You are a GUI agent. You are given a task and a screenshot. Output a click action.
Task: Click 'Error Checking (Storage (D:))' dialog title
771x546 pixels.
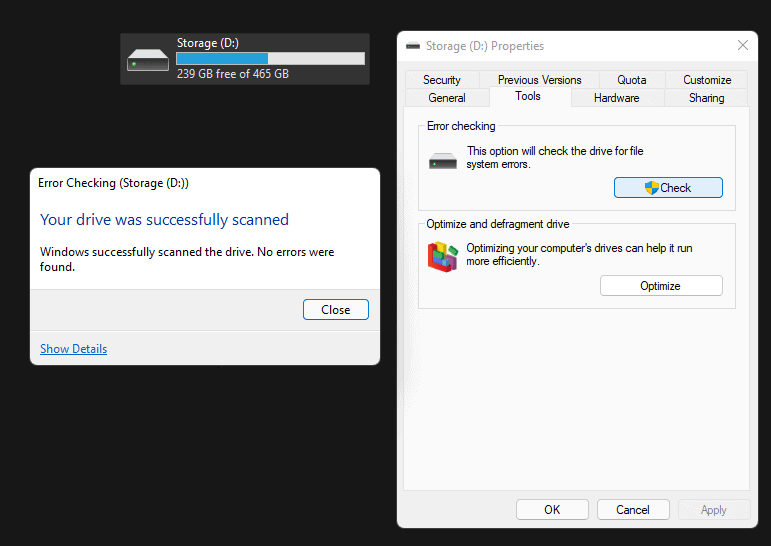114,183
